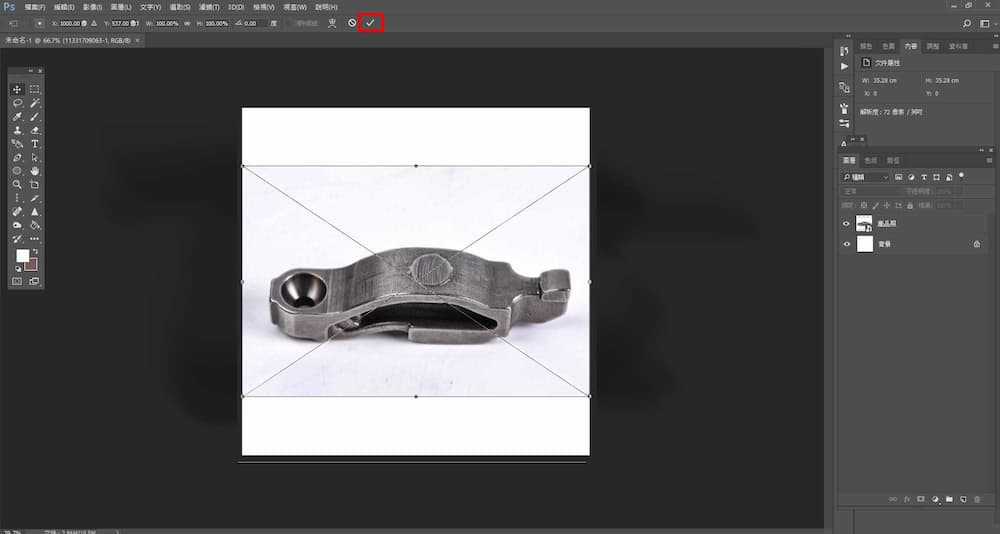
Task: Open the 編輯(E) menu
Action: coord(64,7)
